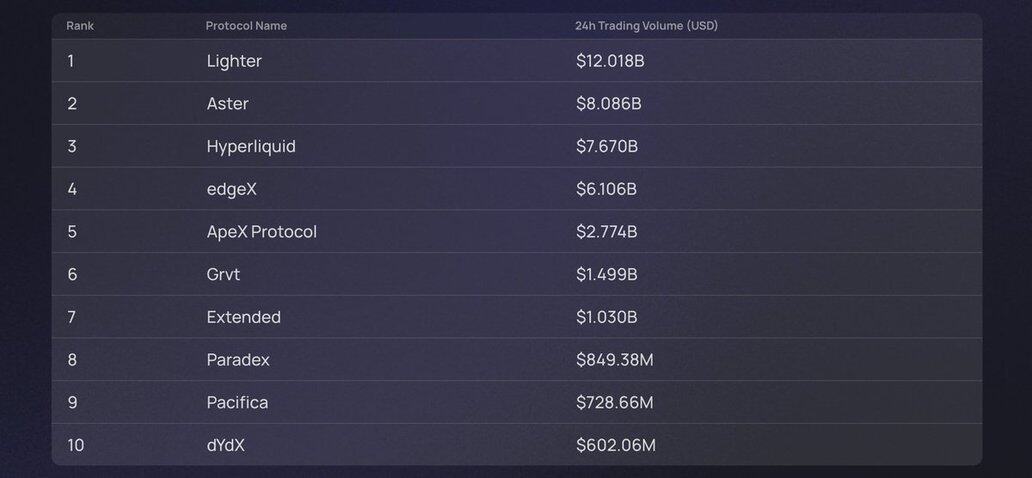The image size is (1032, 478).
Task: Click the Protocol Name column header
Action: click(246, 26)
